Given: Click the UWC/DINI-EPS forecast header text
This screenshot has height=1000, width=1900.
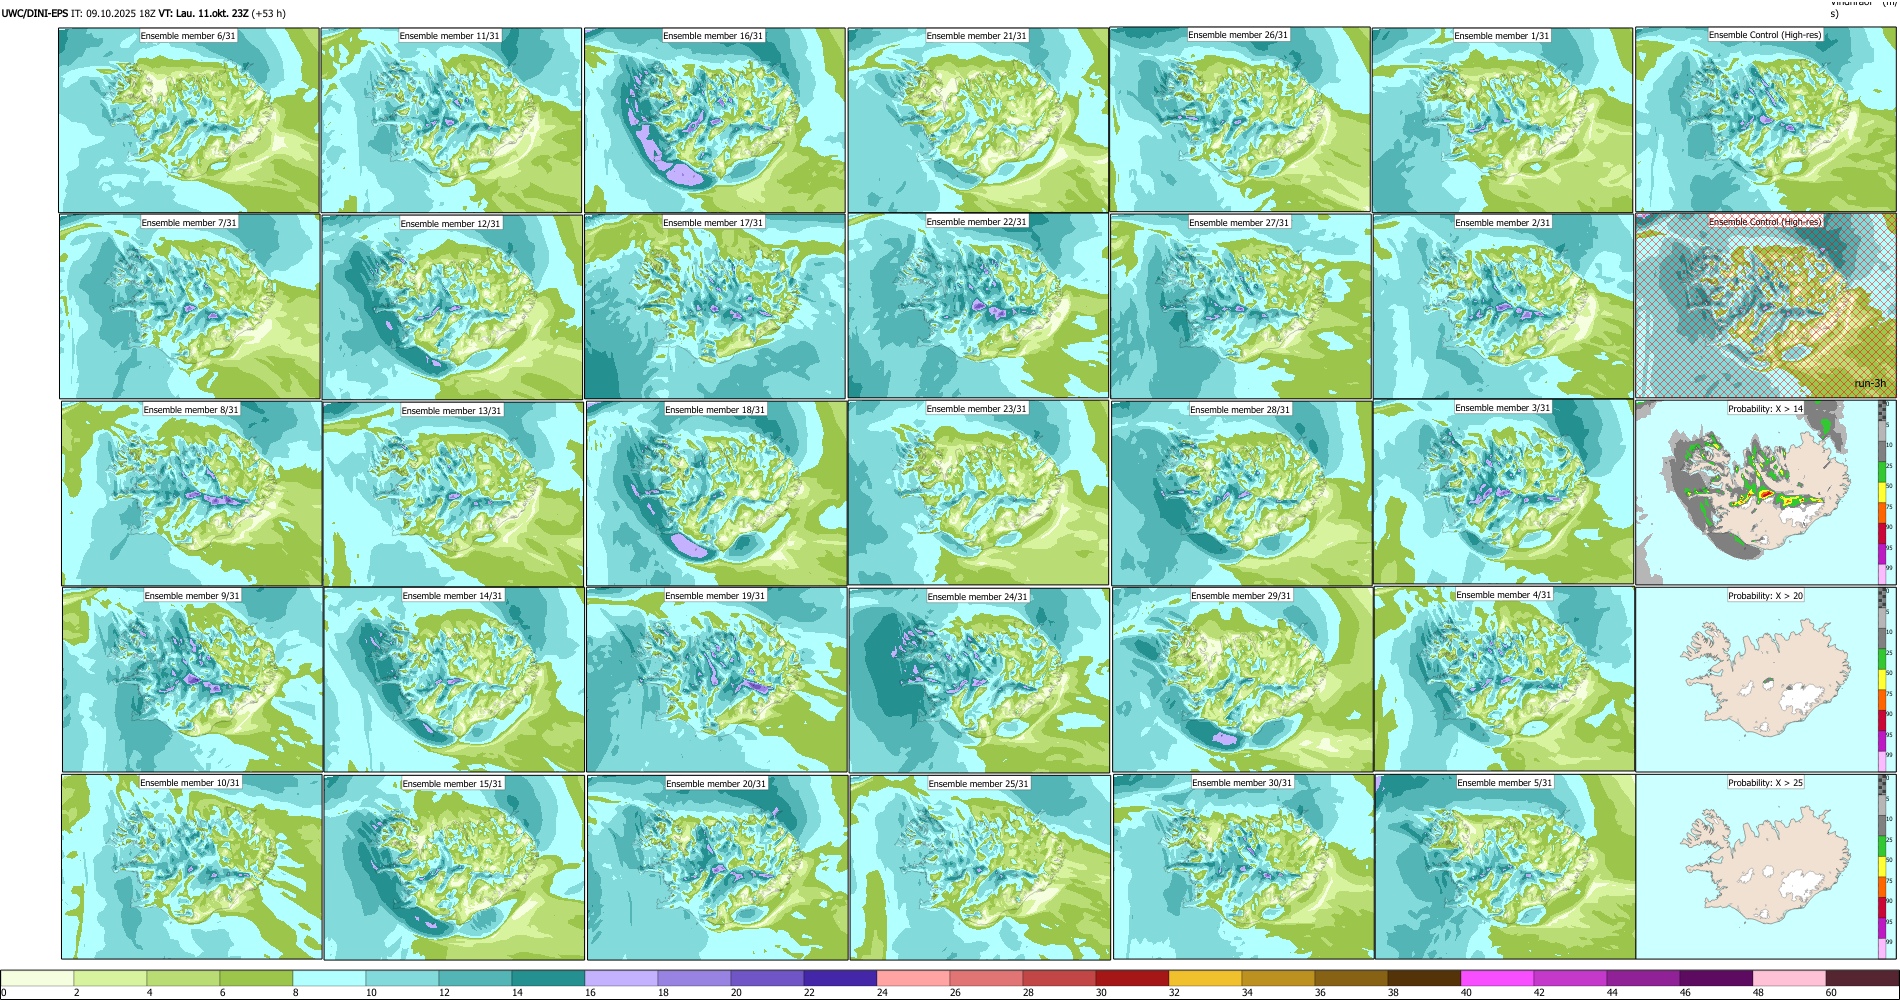Looking at the screenshot, I should [143, 14].
